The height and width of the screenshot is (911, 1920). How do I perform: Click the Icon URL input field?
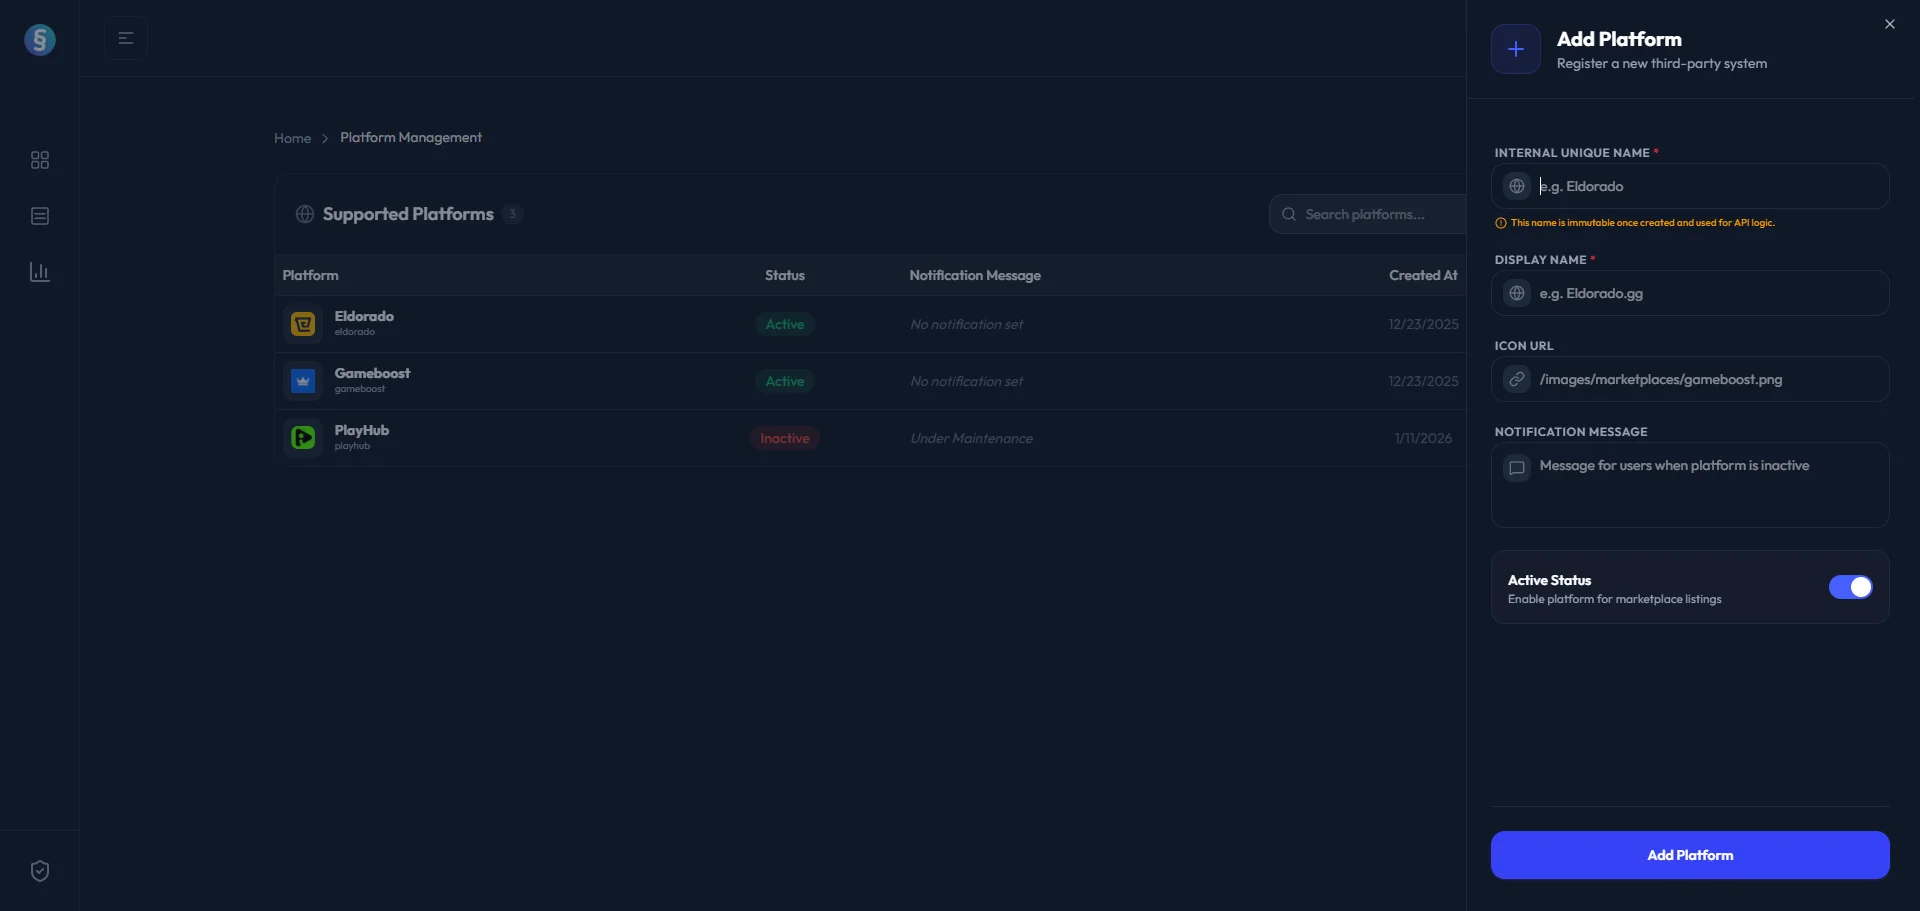(1705, 380)
